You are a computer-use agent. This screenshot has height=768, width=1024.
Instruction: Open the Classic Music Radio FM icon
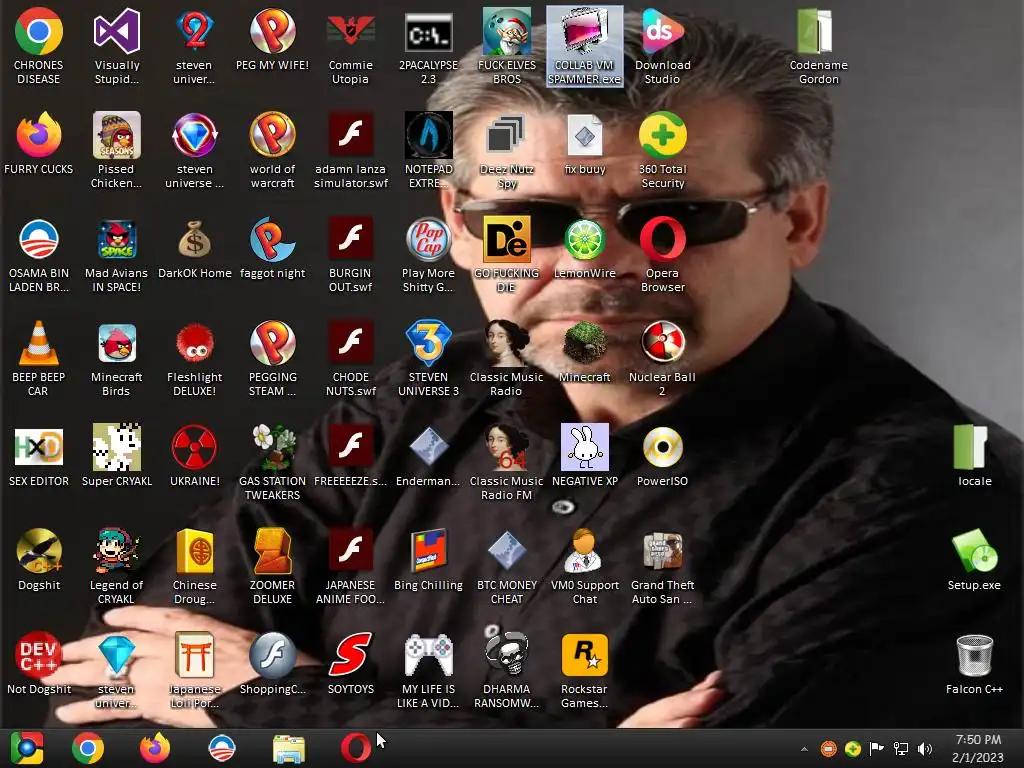tap(507, 447)
